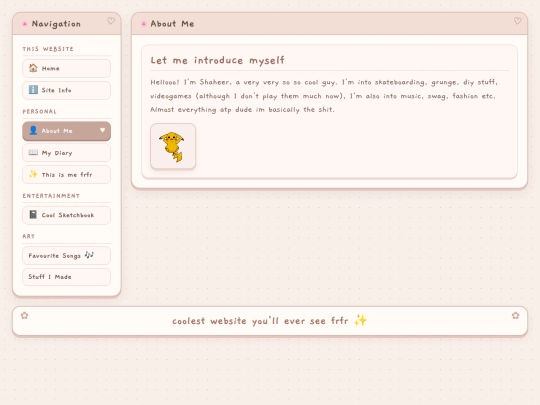
Task: Go to This is me frfr
Action: click(x=66, y=175)
